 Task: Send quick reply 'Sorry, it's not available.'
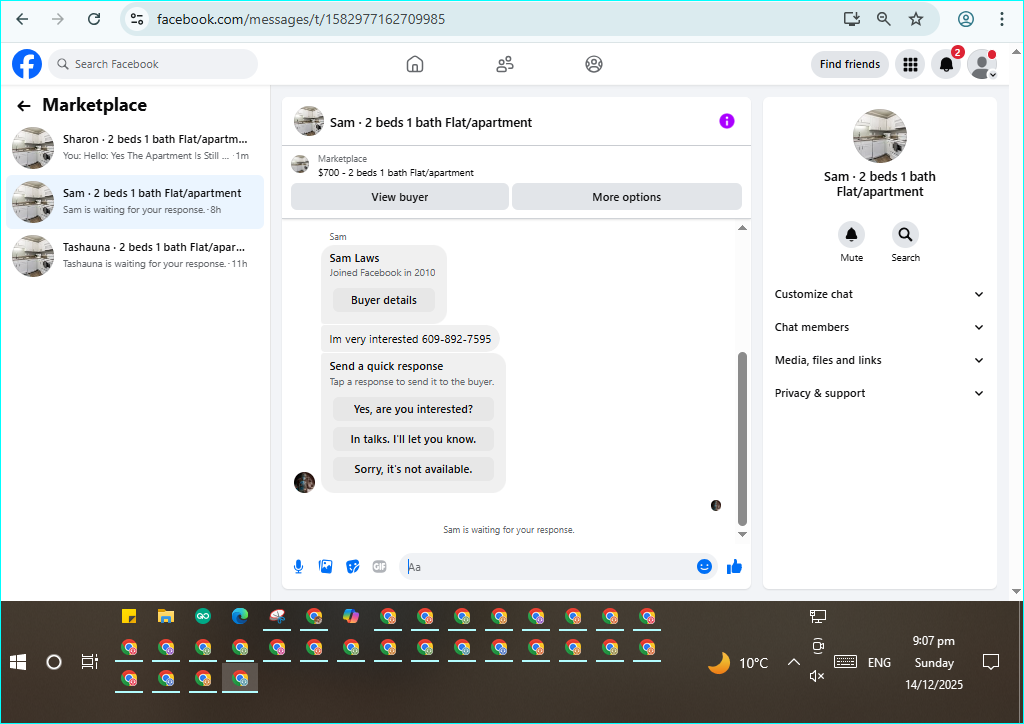tap(413, 469)
